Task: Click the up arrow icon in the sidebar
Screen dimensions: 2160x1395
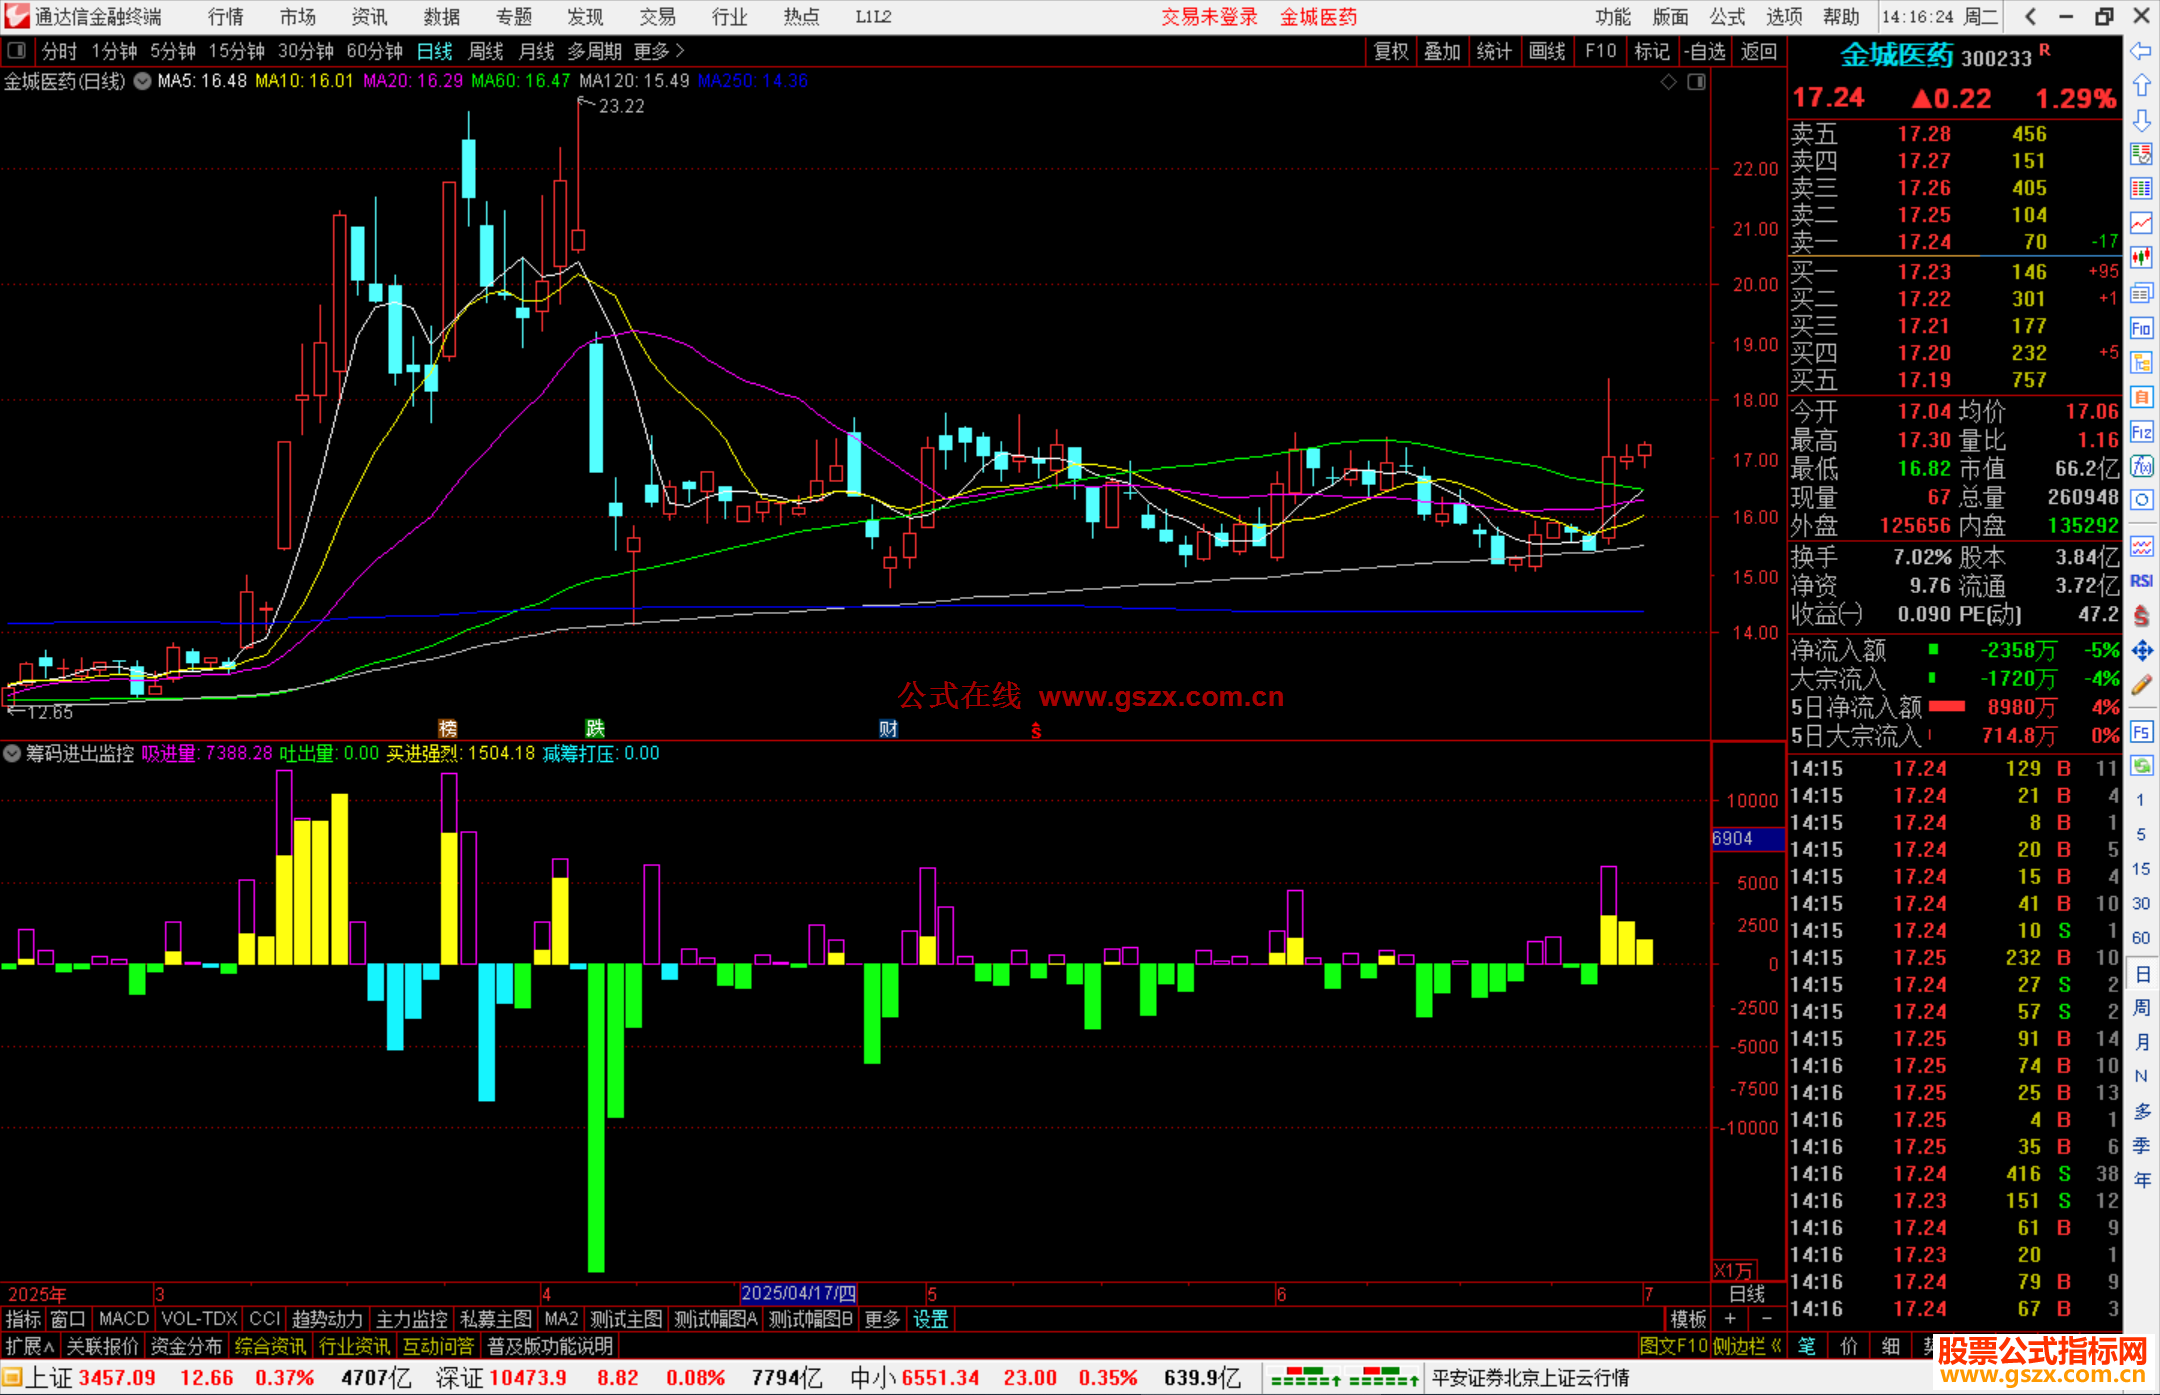Action: coord(2141,86)
